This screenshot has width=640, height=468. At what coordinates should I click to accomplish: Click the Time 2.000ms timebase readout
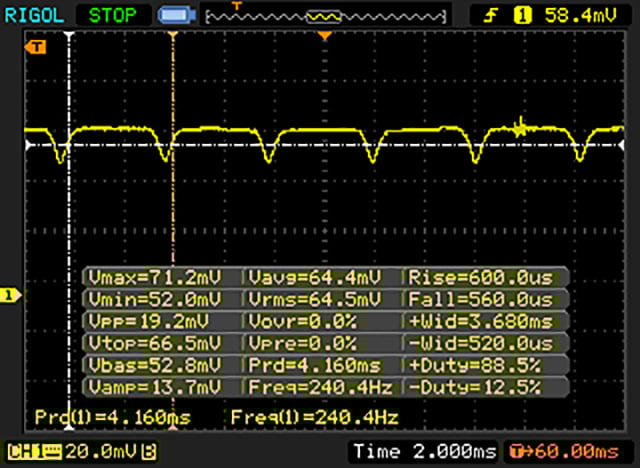(424, 451)
